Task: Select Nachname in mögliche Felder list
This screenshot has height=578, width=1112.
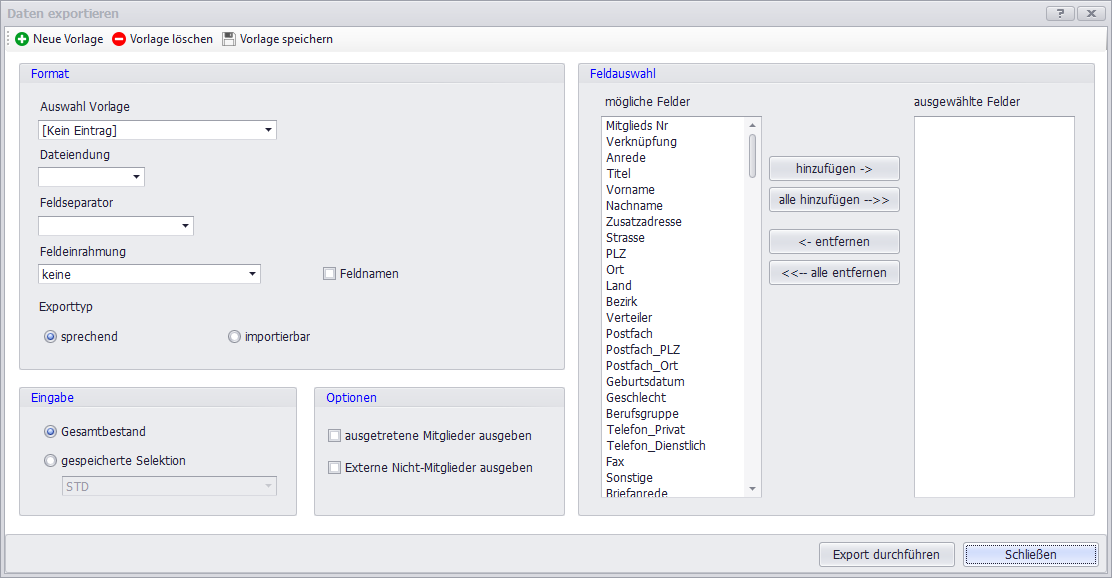Action: tap(634, 206)
